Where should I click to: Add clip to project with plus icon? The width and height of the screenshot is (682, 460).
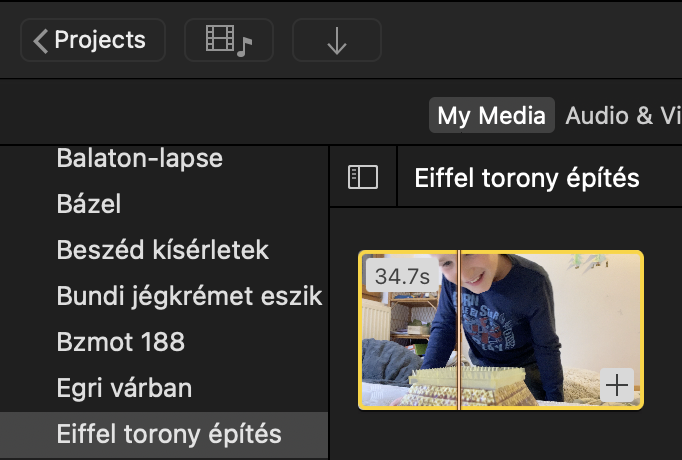click(619, 385)
